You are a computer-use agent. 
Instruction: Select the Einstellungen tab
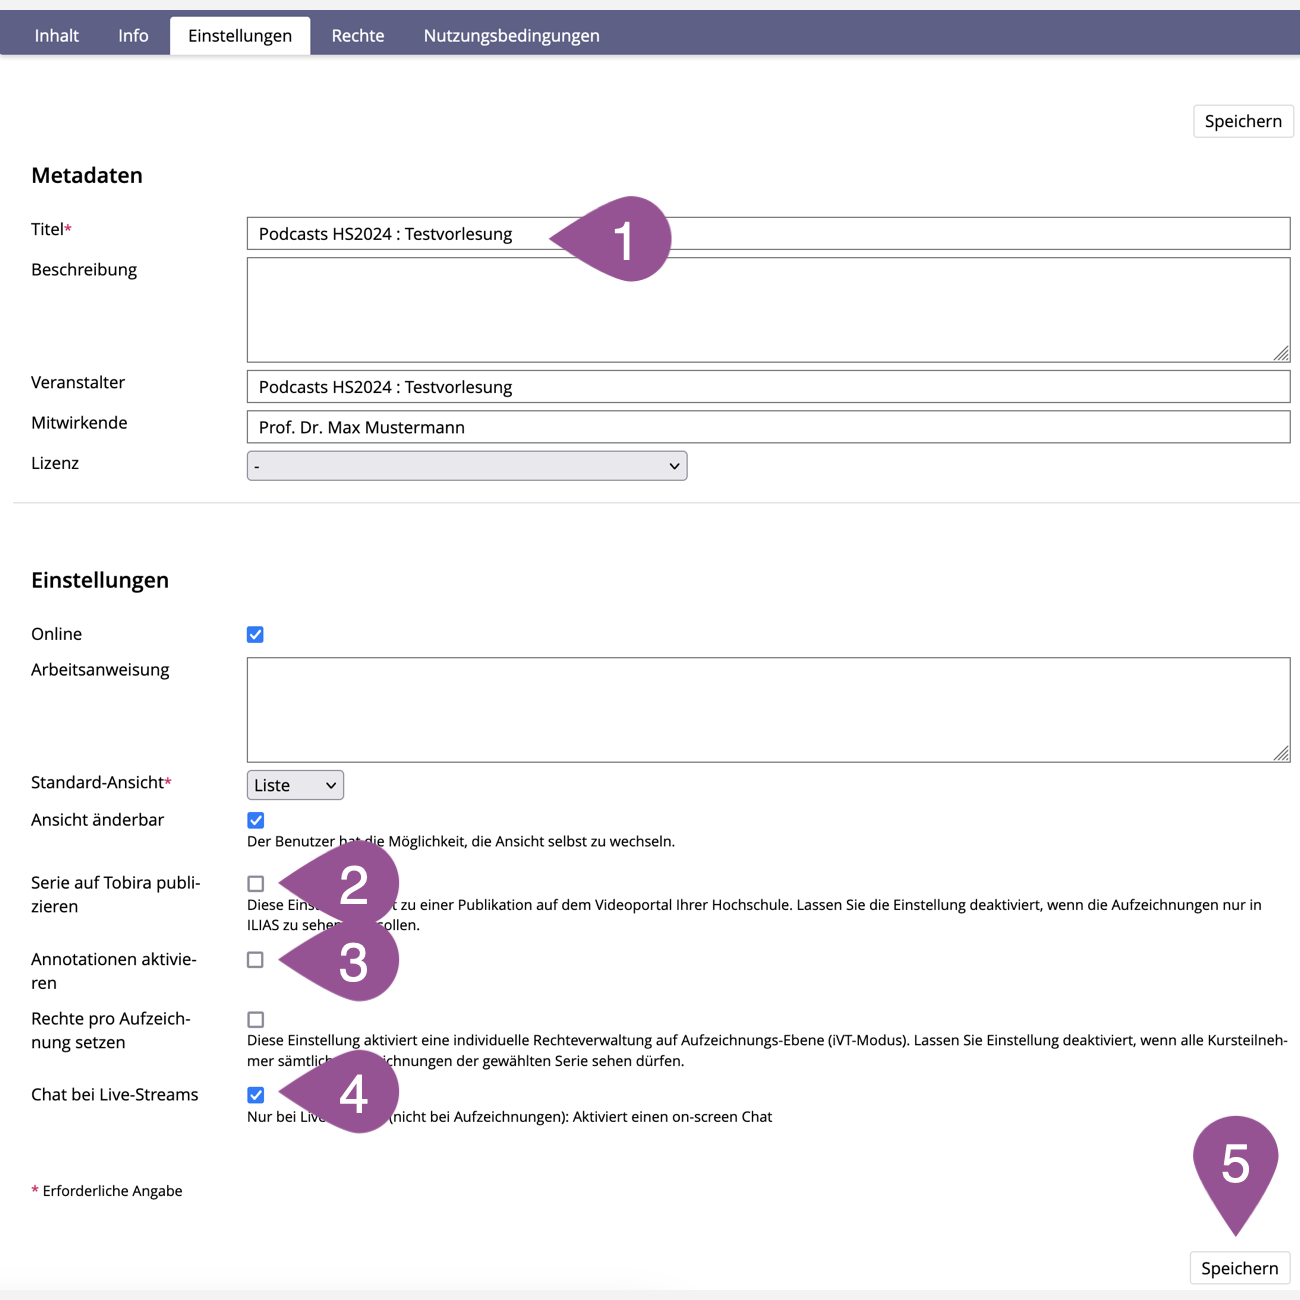click(240, 36)
